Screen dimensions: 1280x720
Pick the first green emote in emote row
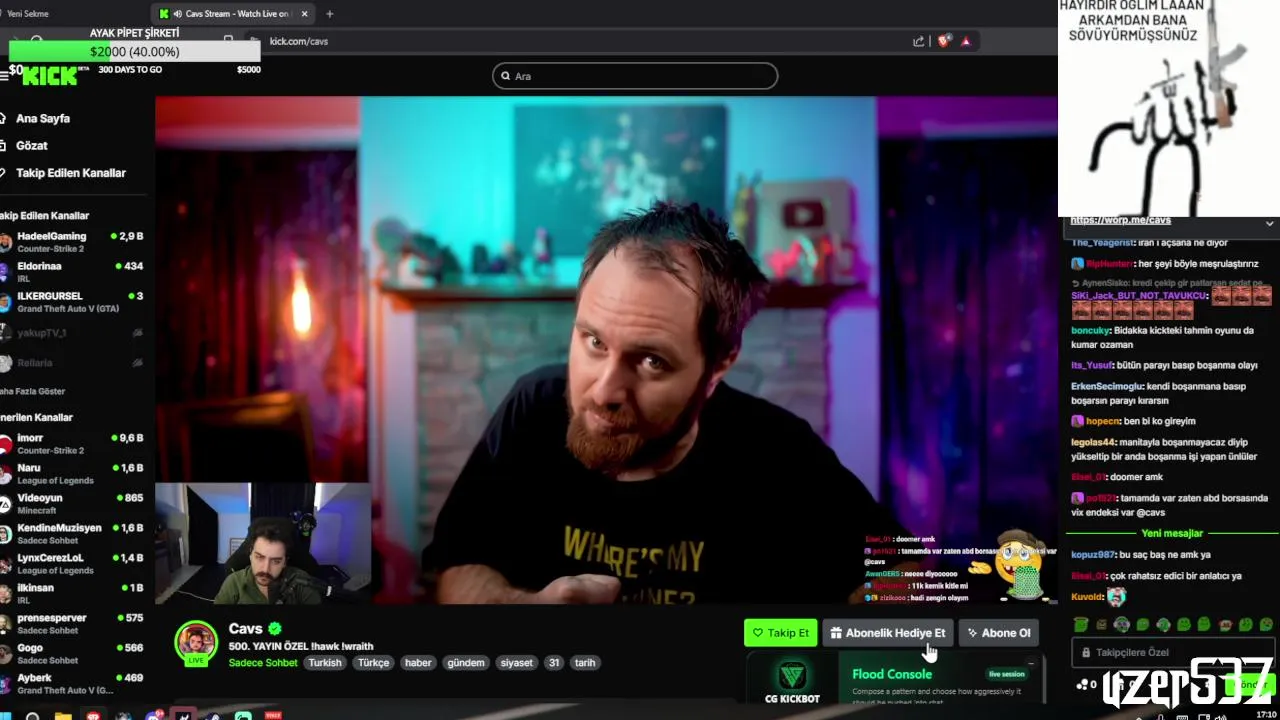1081,625
